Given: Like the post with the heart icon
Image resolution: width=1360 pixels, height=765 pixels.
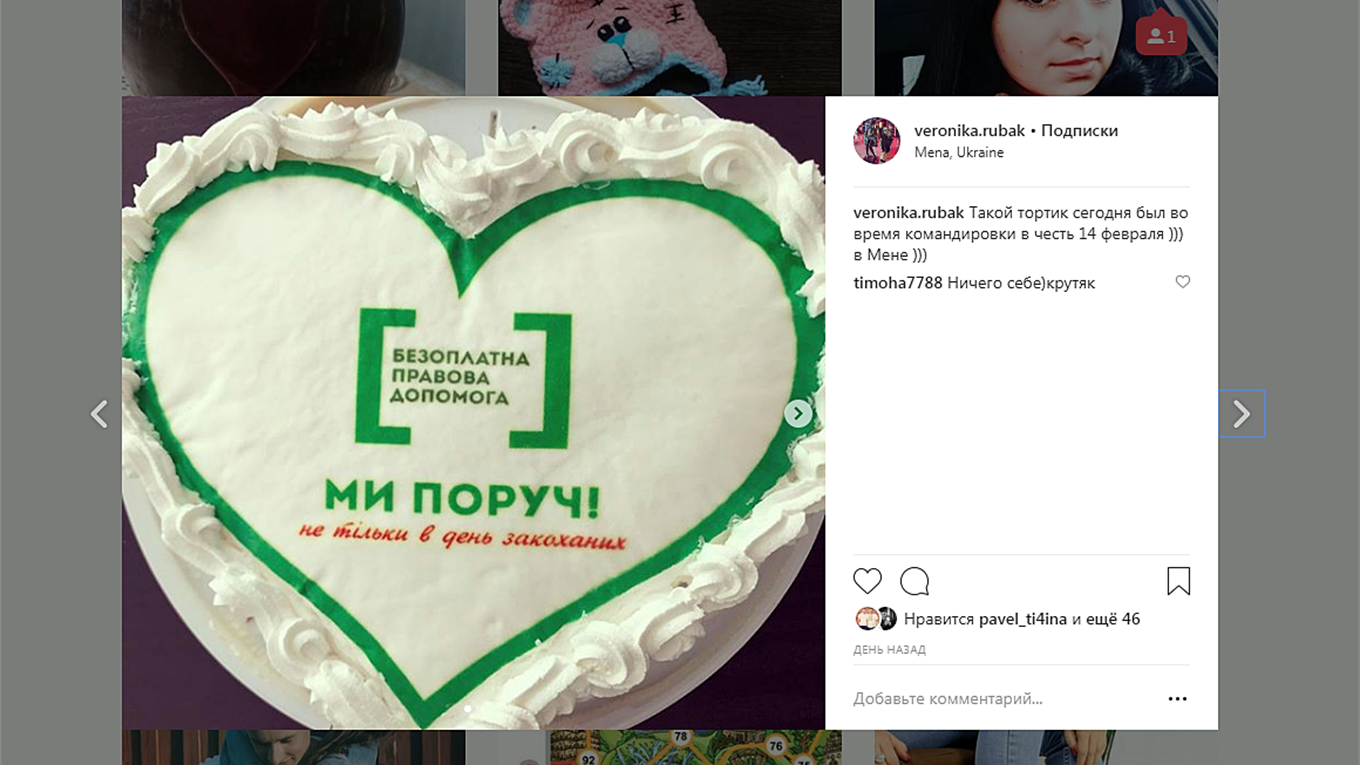Looking at the screenshot, I should [x=867, y=581].
